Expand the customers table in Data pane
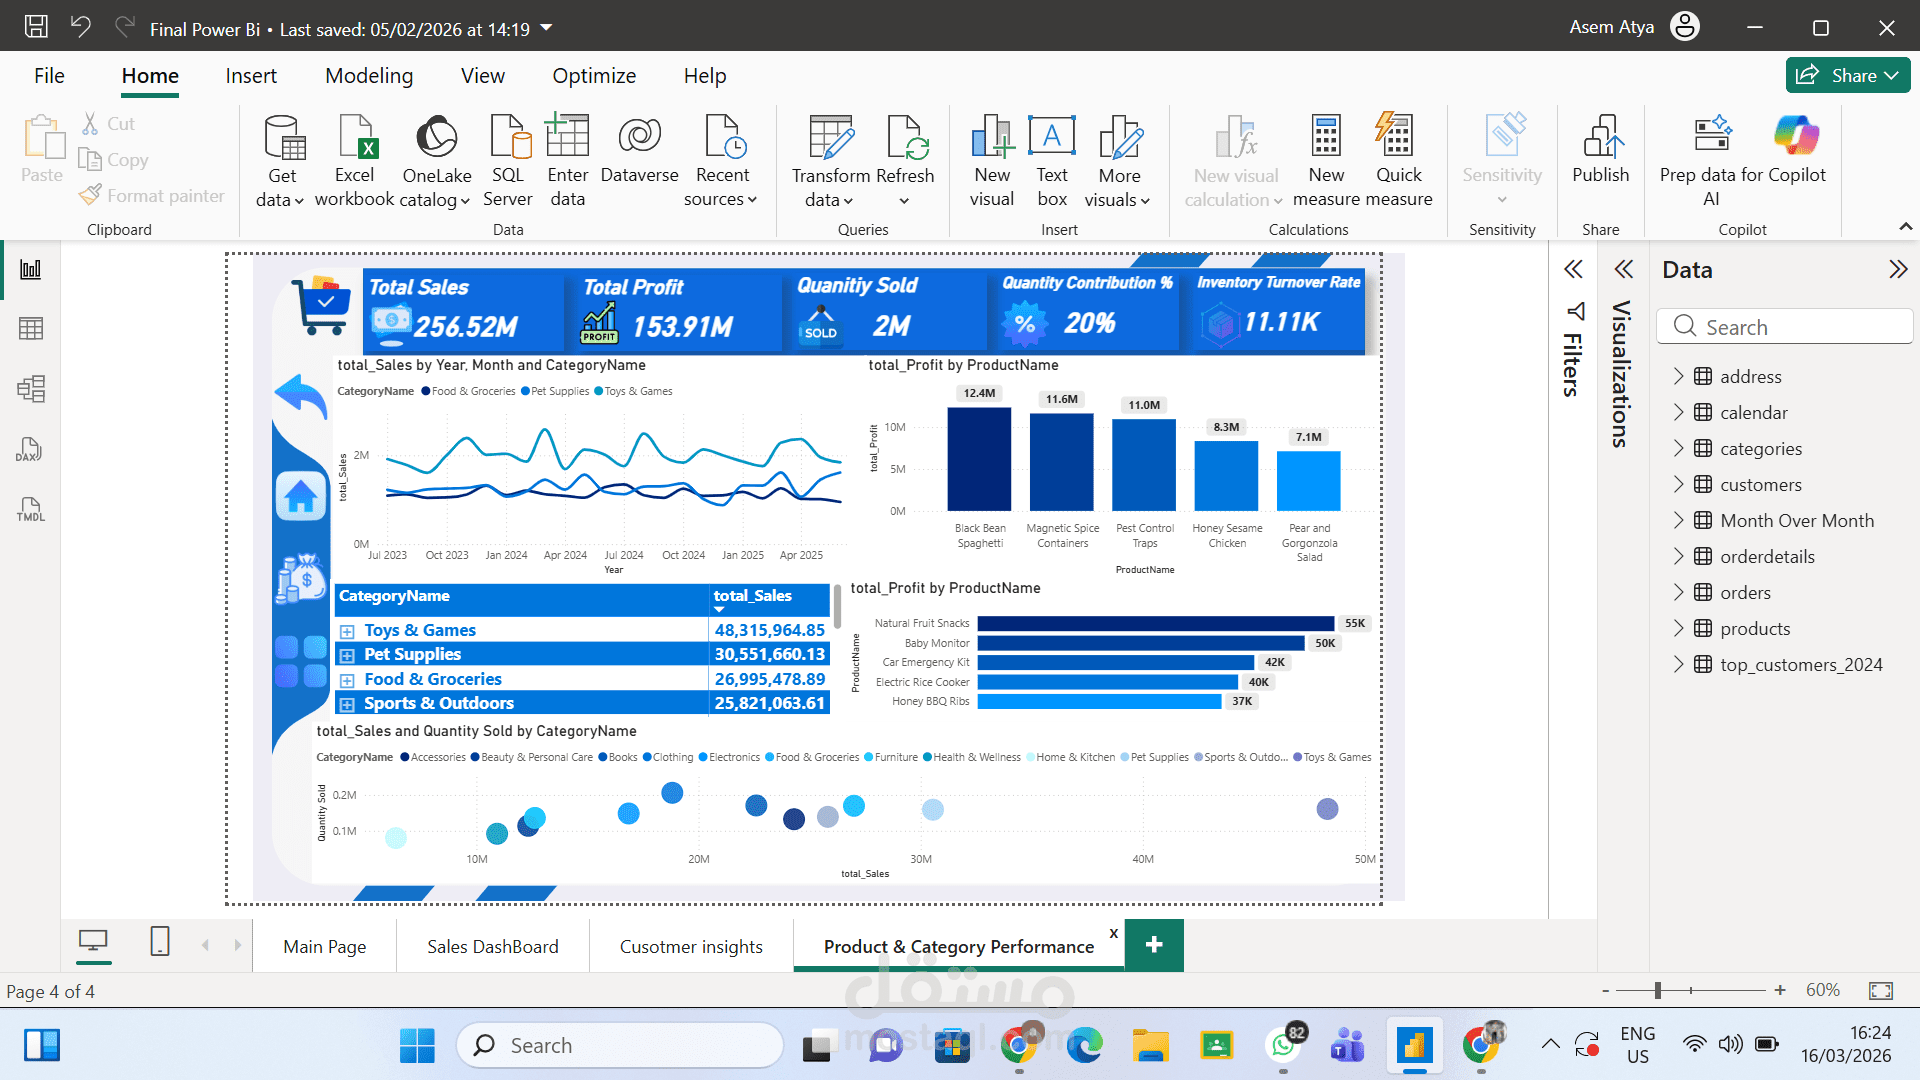 point(1679,485)
